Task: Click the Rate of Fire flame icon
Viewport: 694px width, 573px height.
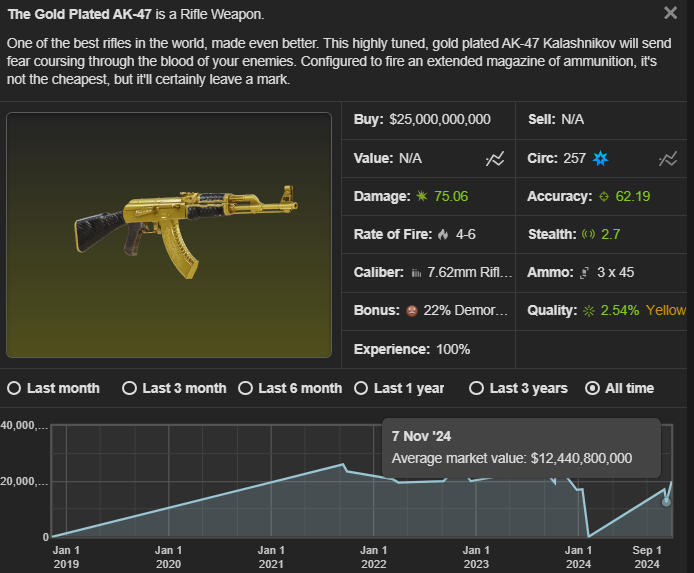Action: pyautogui.click(x=443, y=234)
